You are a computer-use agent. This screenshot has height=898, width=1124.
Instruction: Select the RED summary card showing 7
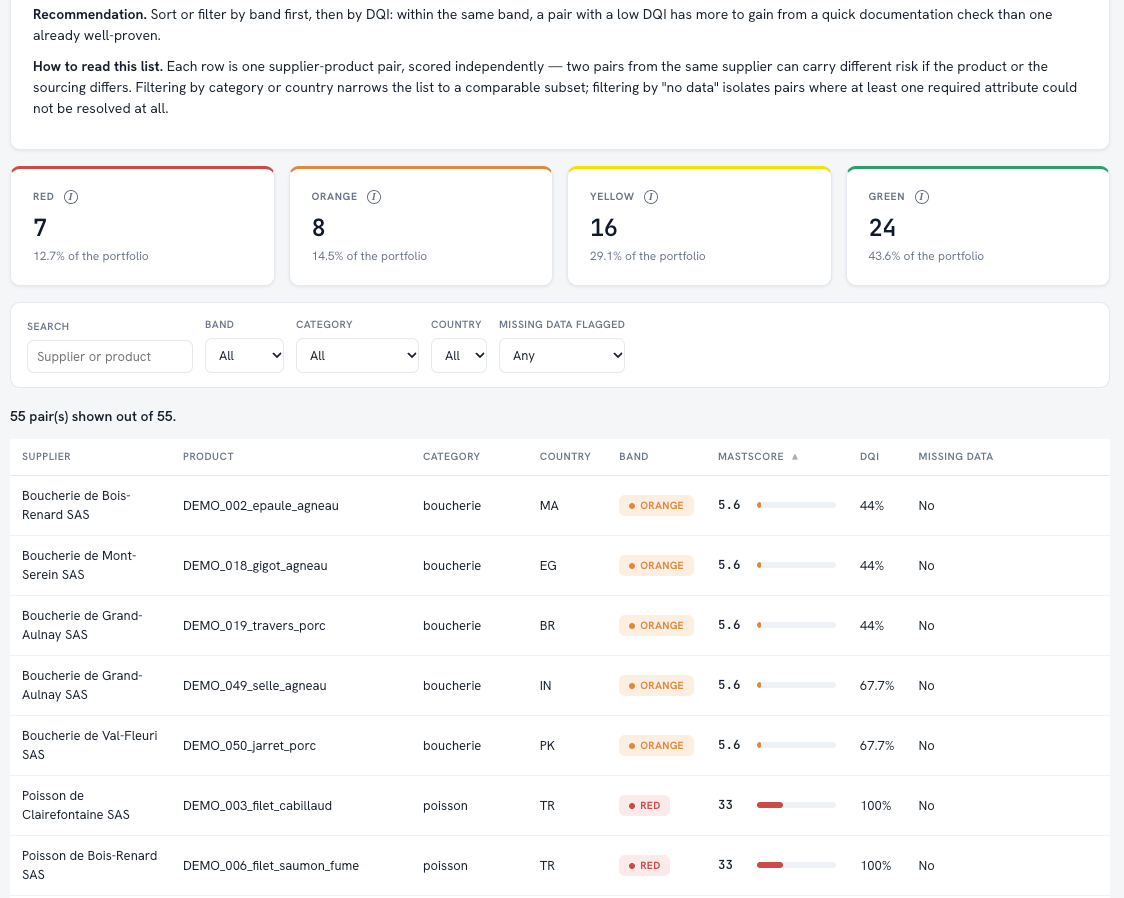coord(143,226)
